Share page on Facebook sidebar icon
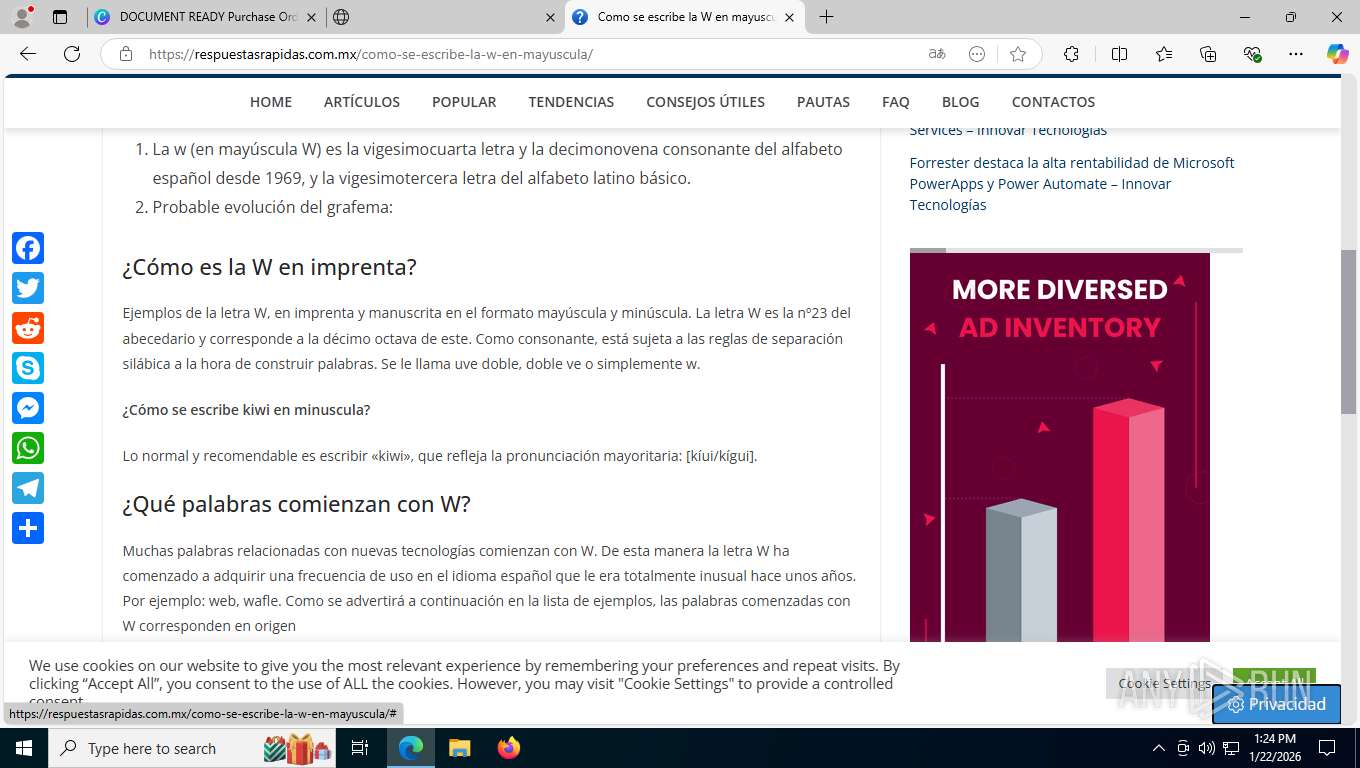This screenshot has width=1360, height=768. 28,248
